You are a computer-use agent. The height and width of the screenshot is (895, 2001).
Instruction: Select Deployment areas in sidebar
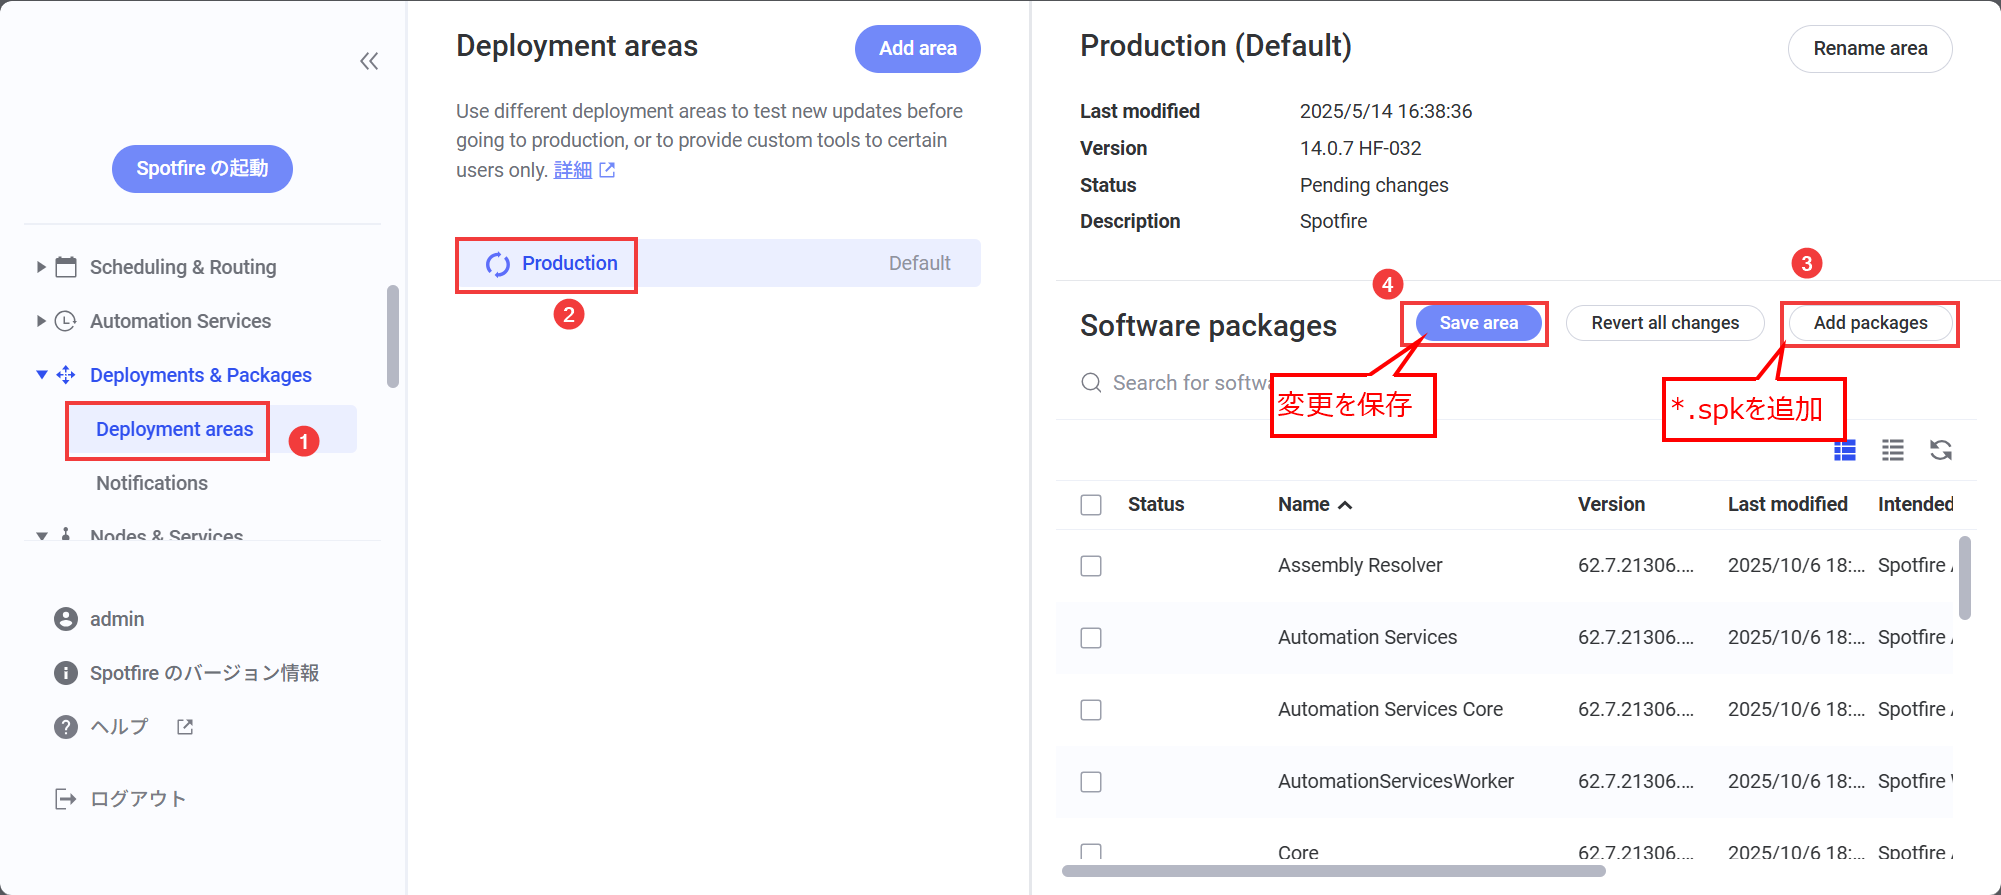point(174,429)
